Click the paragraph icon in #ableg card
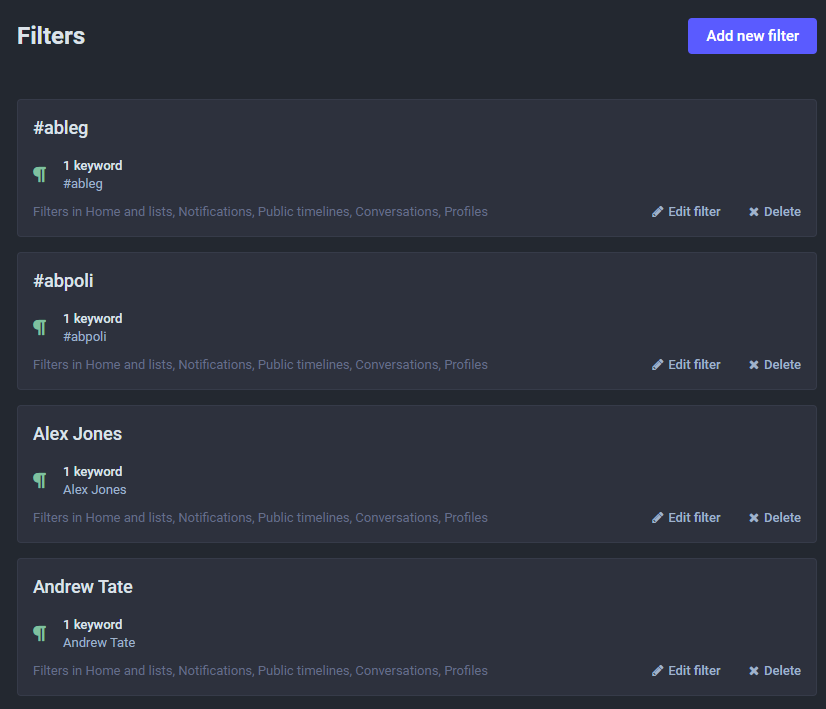The width and height of the screenshot is (826, 709). tap(40, 174)
